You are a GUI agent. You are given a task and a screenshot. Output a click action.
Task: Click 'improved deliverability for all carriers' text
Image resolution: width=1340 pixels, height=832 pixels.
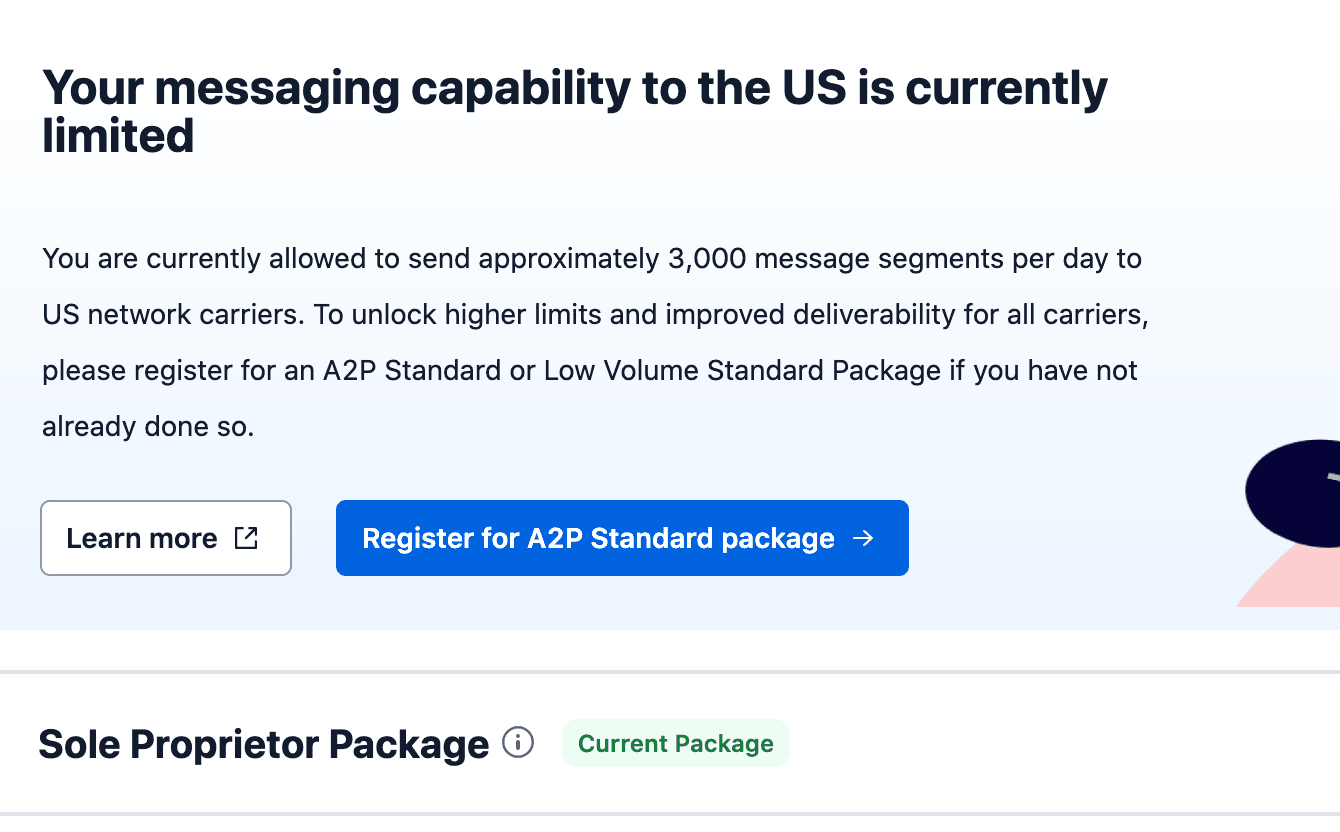(906, 315)
